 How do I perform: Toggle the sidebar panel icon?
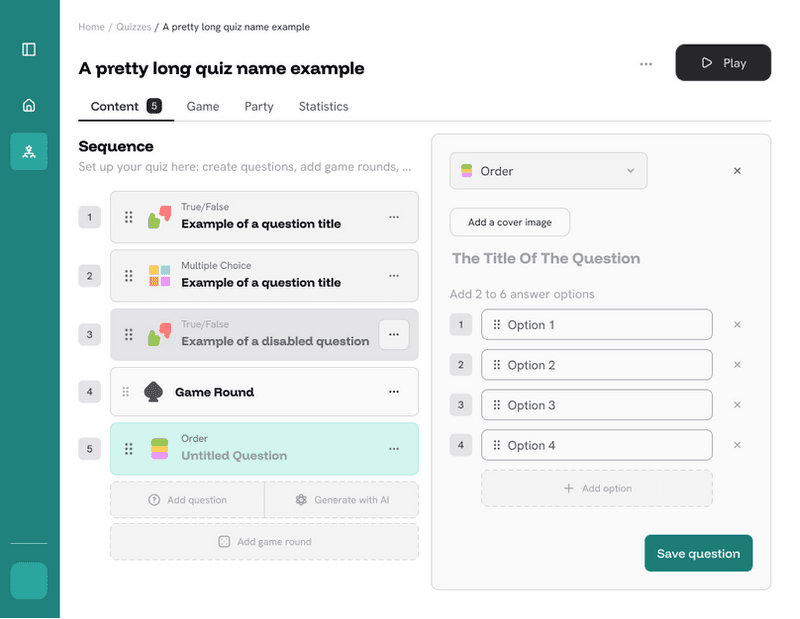point(29,49)
